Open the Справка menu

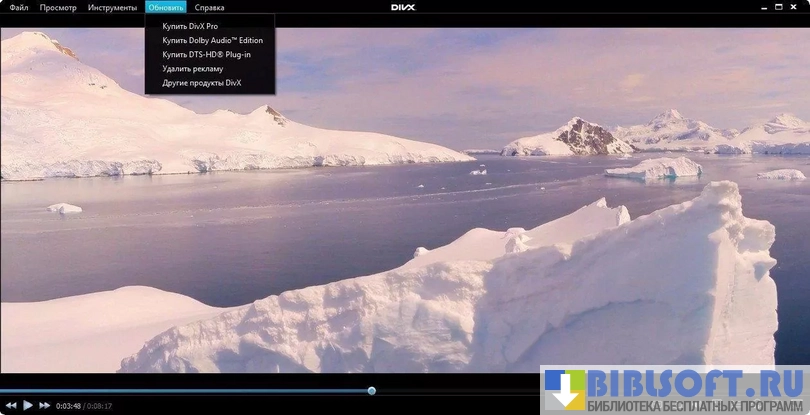(210, 7)
